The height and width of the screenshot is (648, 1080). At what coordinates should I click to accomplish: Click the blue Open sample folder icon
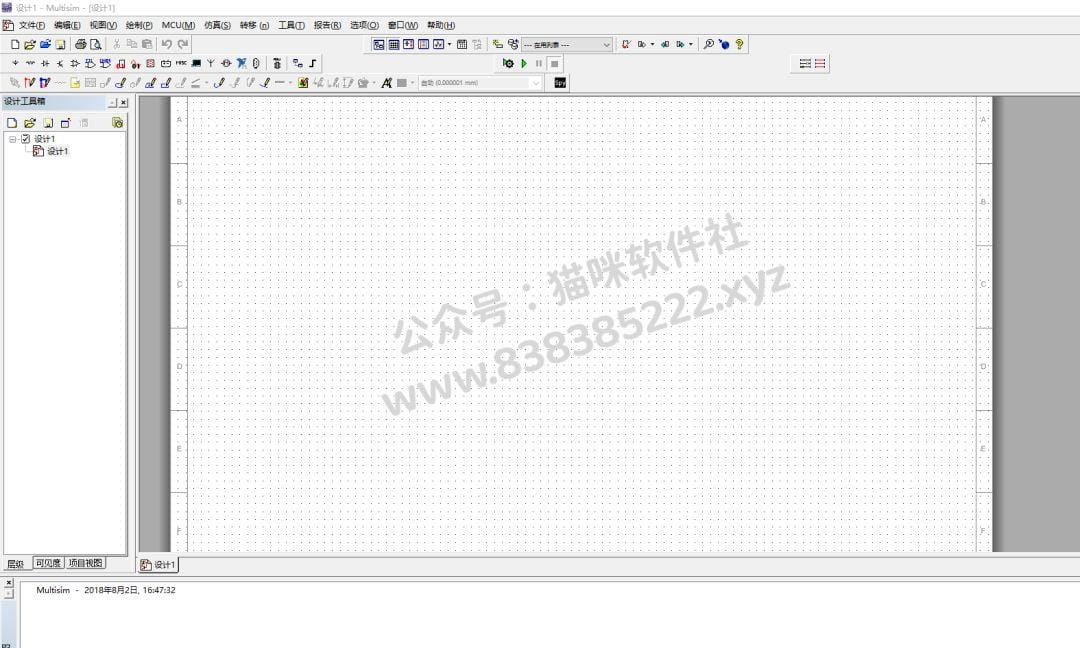coord(45,44)
